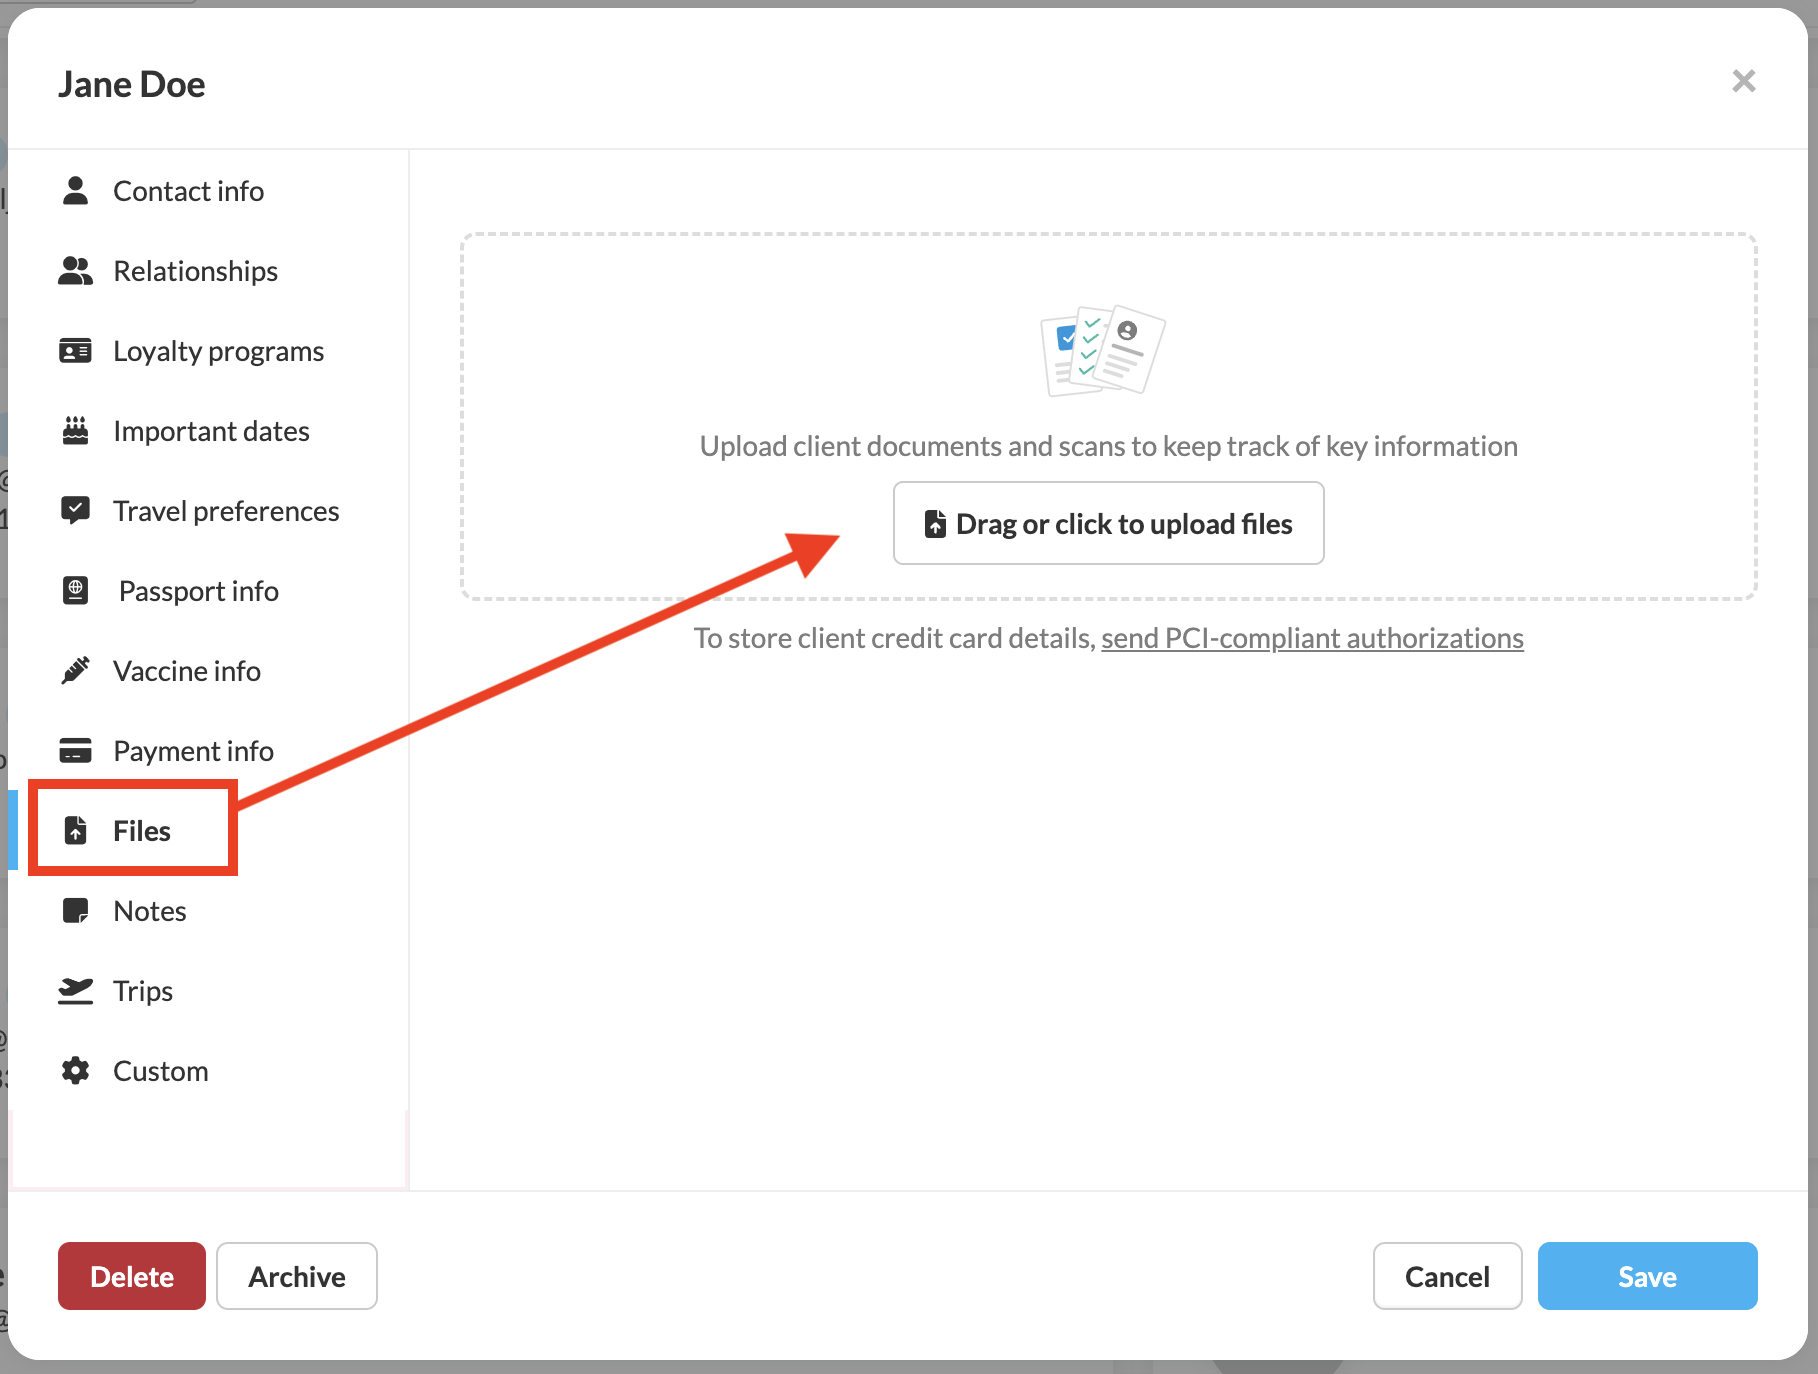Close the Jane Doe dialog
1818x1374 pixels.
(1743, 81)
